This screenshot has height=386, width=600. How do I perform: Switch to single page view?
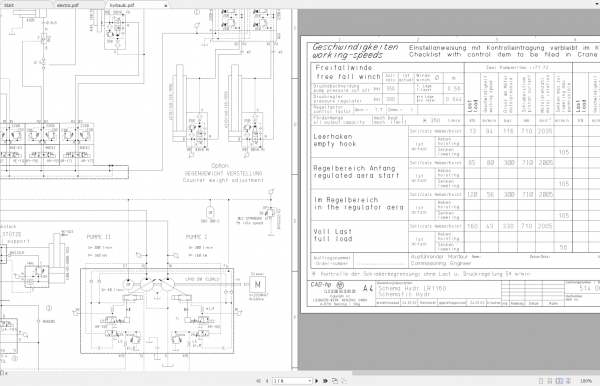pyautogui.click(x=541, y=381)
